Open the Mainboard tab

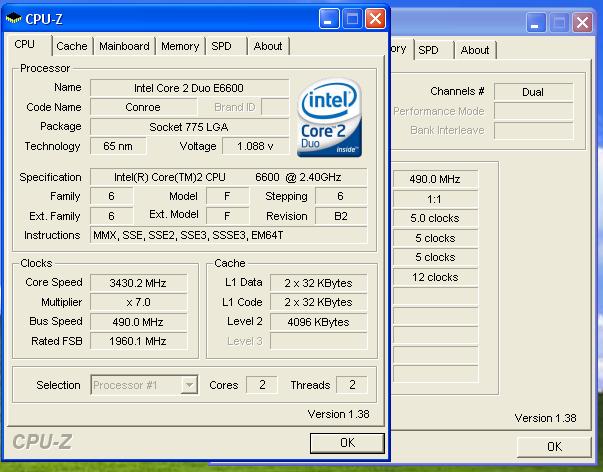click(x=124, y=46)
